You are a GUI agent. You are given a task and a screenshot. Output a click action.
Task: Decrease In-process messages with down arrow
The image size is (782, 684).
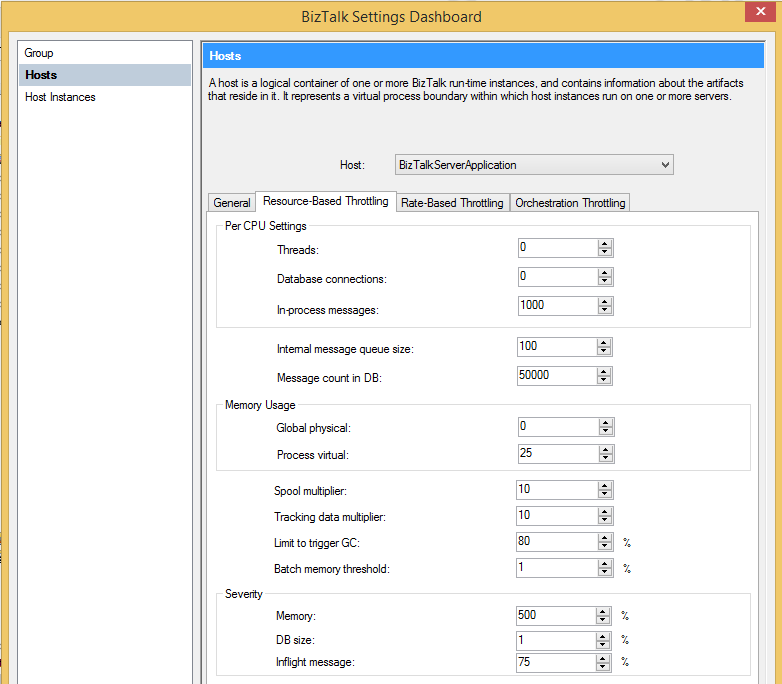pos(605,310)
